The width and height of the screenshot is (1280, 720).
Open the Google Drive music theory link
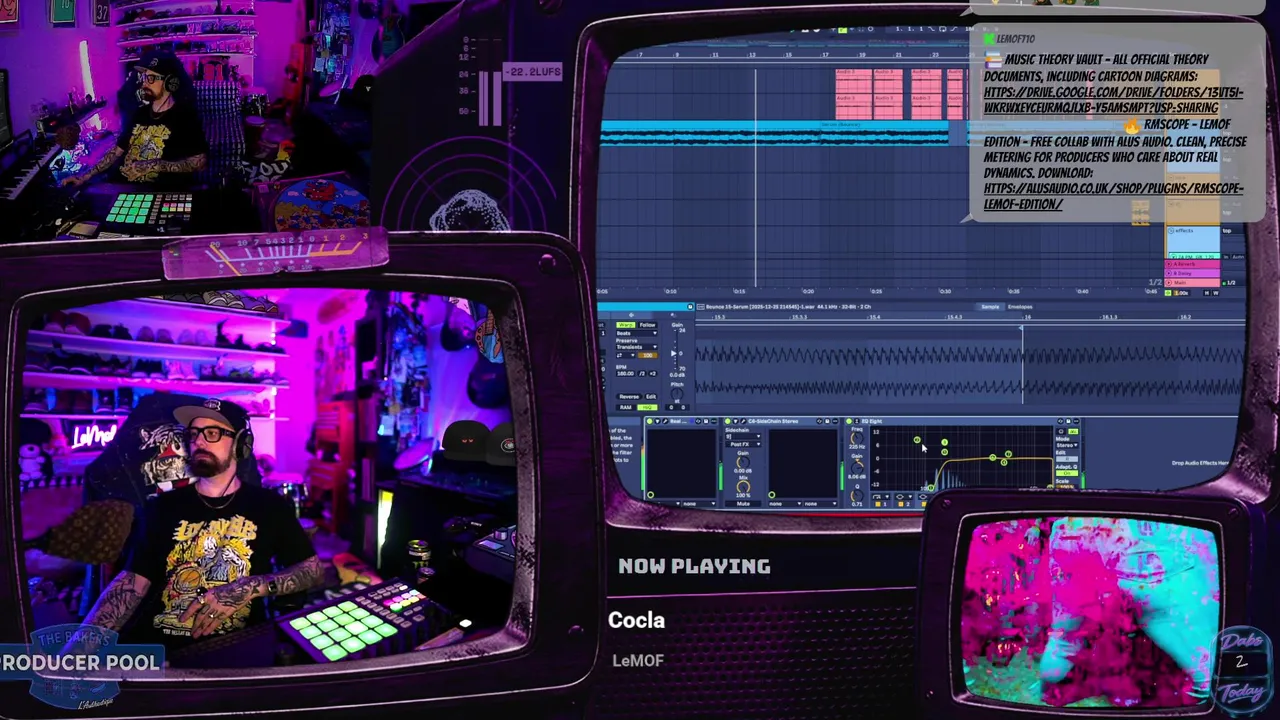point(1113,100)
